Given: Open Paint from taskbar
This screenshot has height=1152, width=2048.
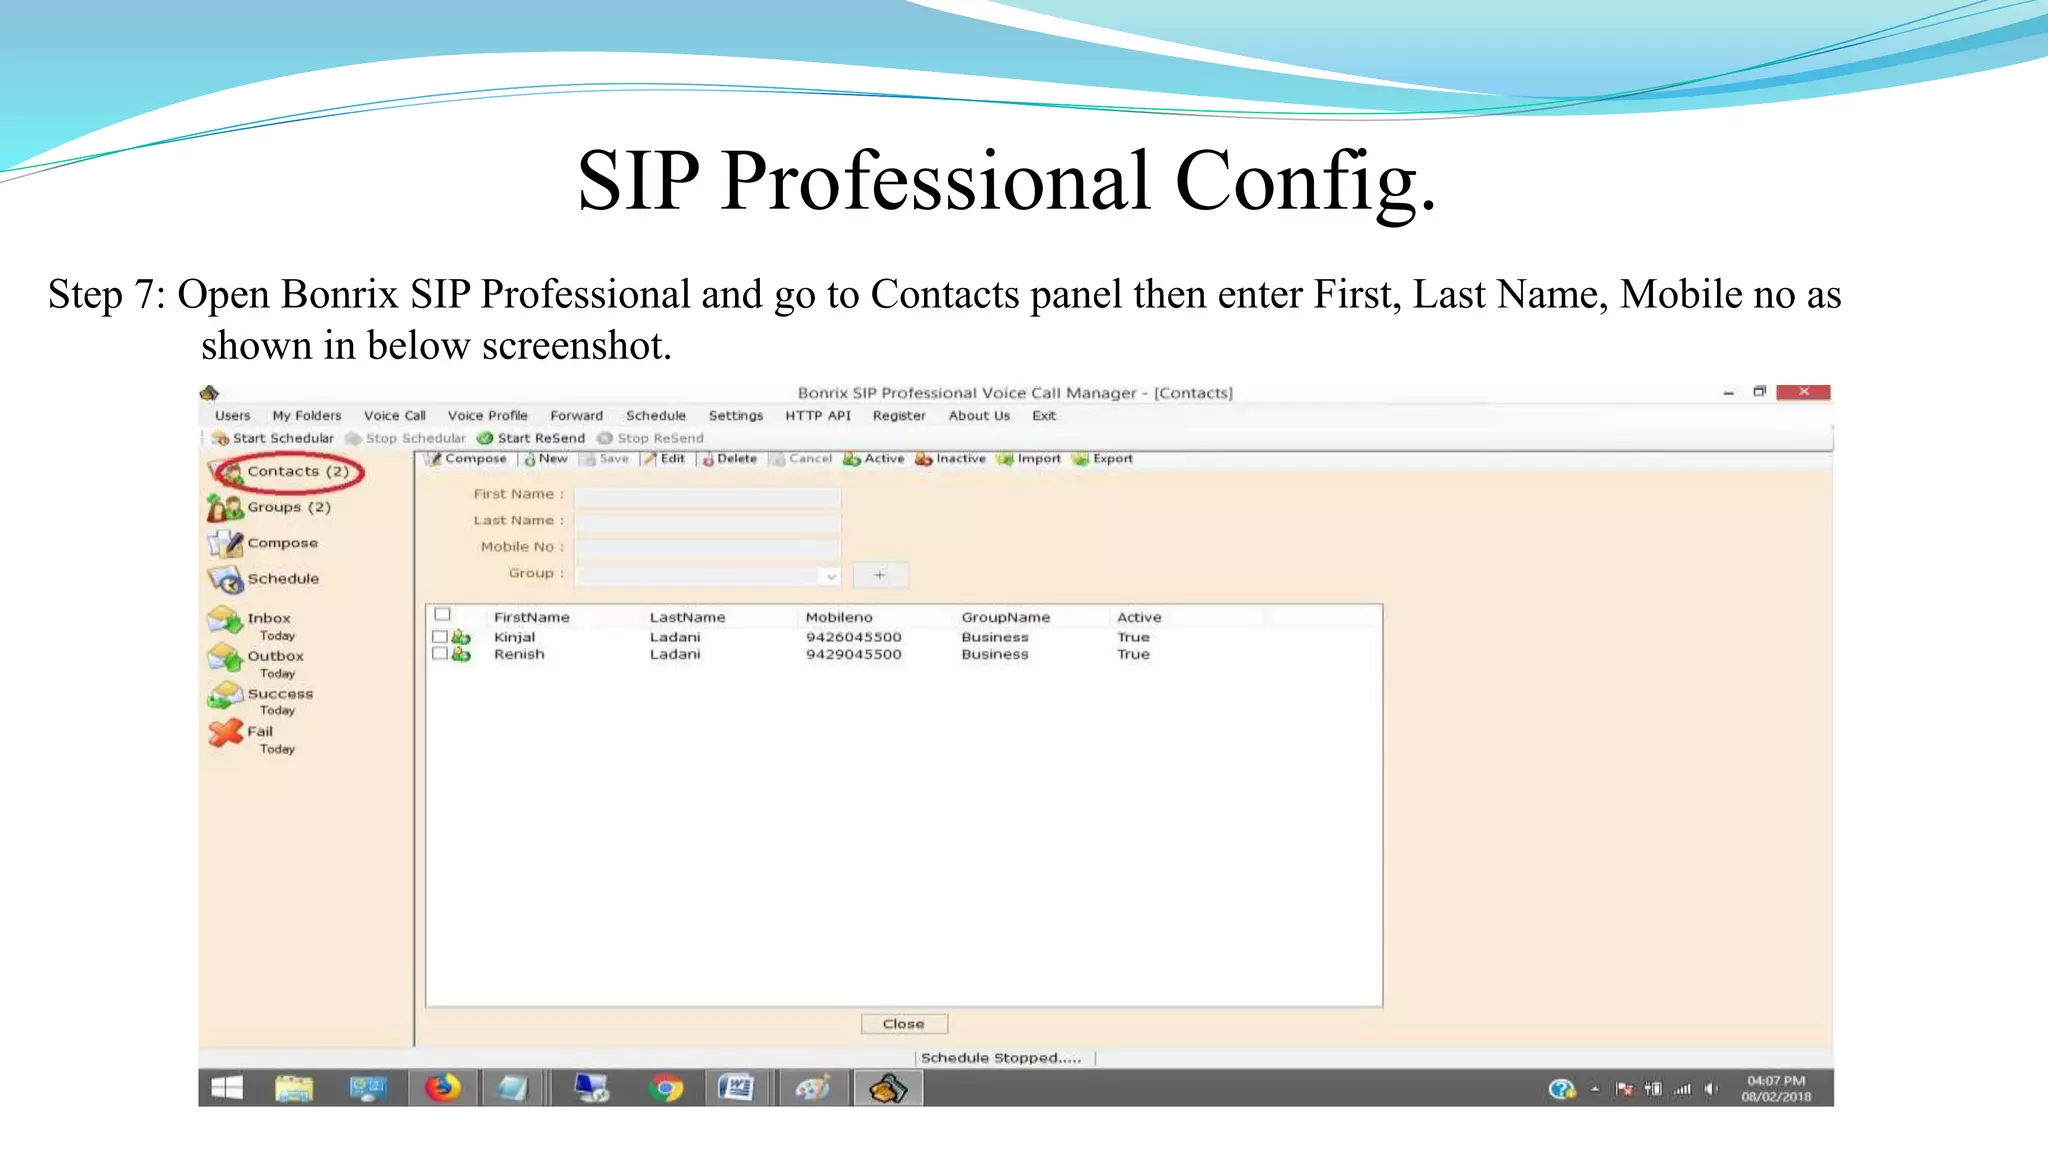Looking at the screenshot, I should (x=812, y=1088).
